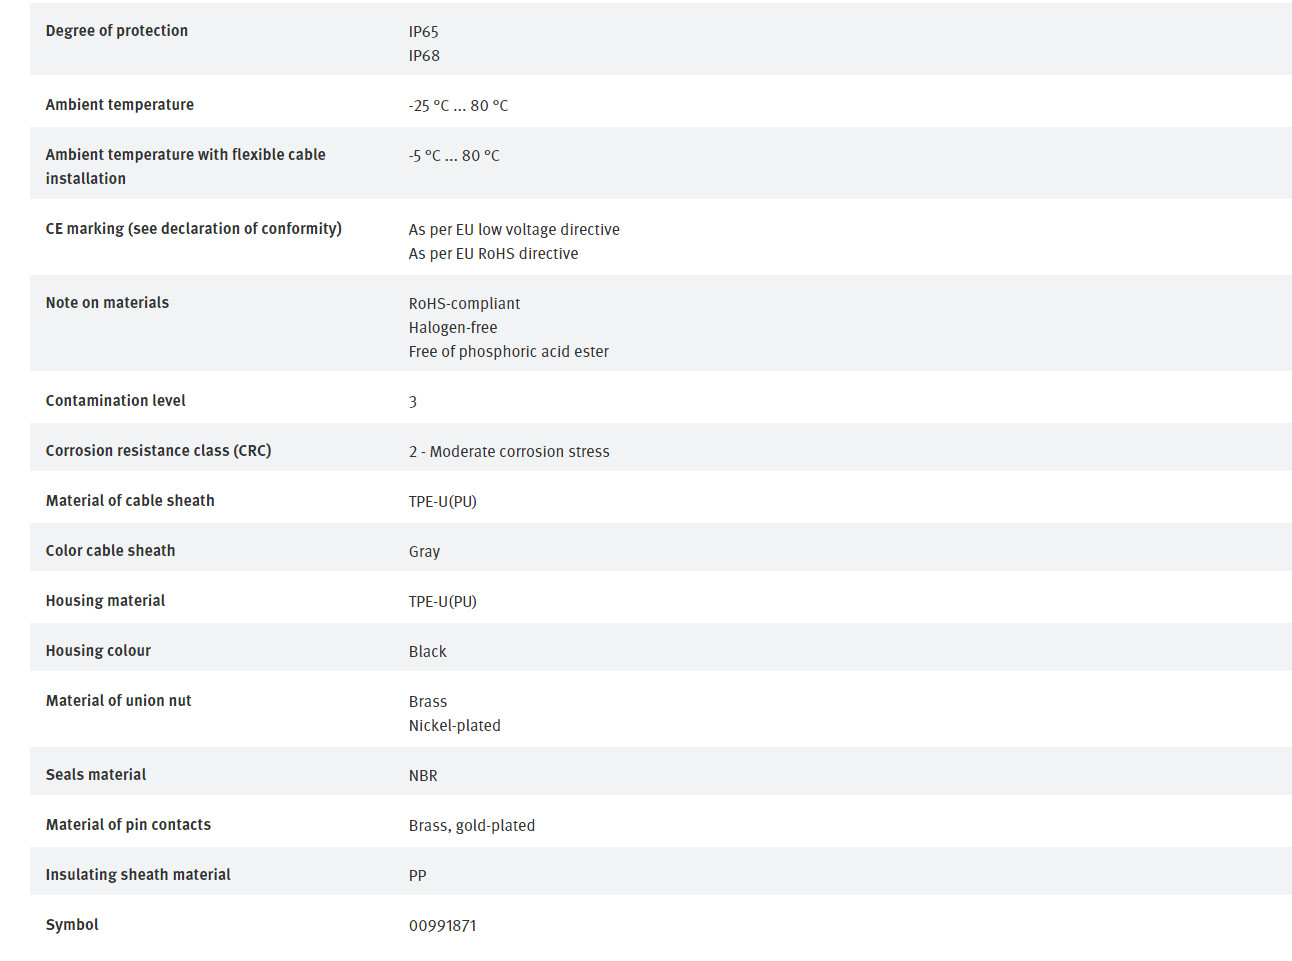Click the PP insulating sheath value
The image size is (1292, 961).
[417, 876]
